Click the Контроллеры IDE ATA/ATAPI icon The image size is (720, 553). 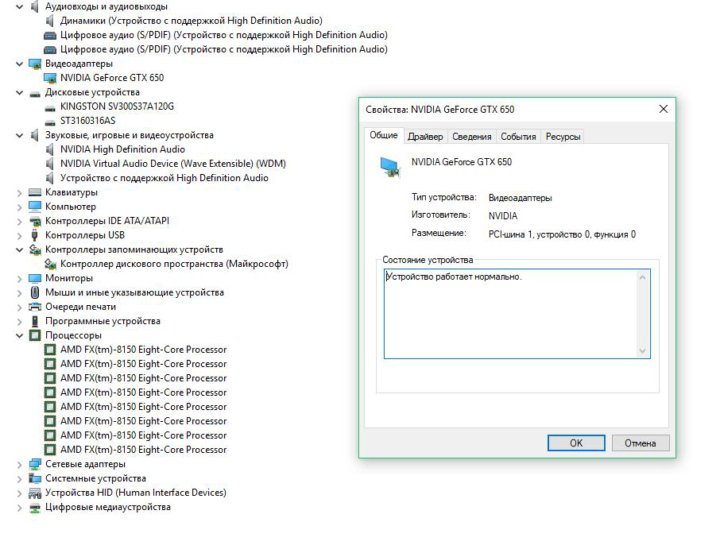tap(35, 221)
